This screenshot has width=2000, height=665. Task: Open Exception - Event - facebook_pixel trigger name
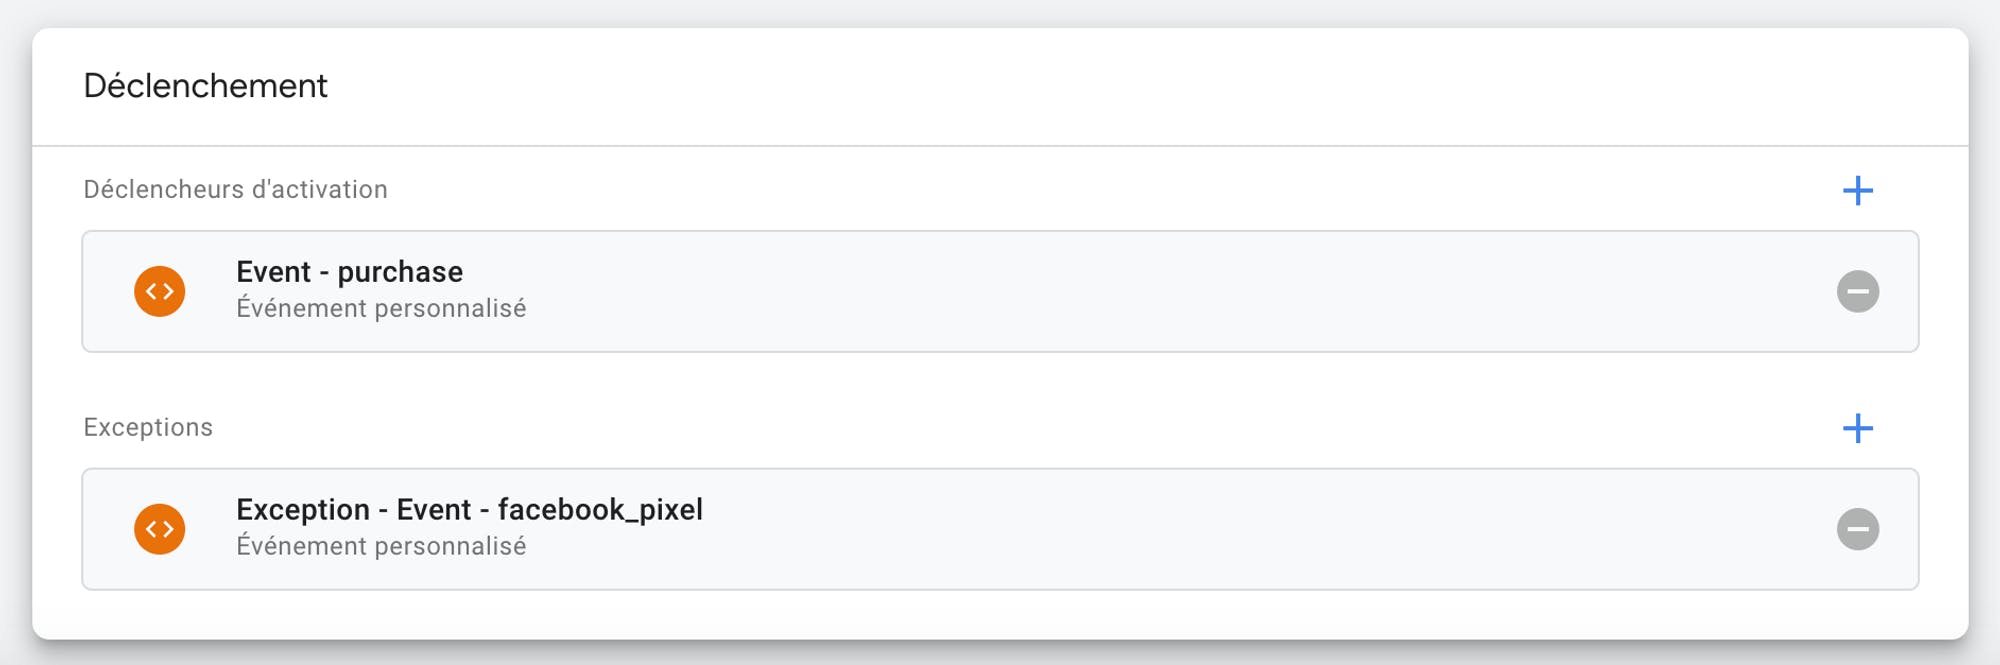[x=469, y=510]
